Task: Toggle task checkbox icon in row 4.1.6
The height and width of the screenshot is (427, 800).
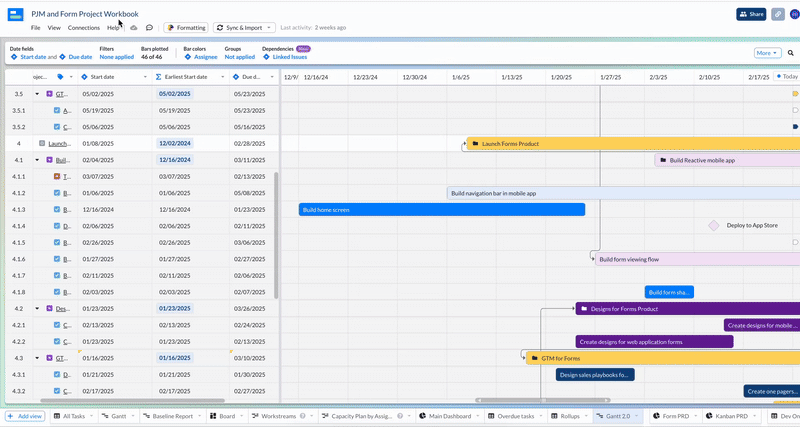Action: [x=57, y=259]
